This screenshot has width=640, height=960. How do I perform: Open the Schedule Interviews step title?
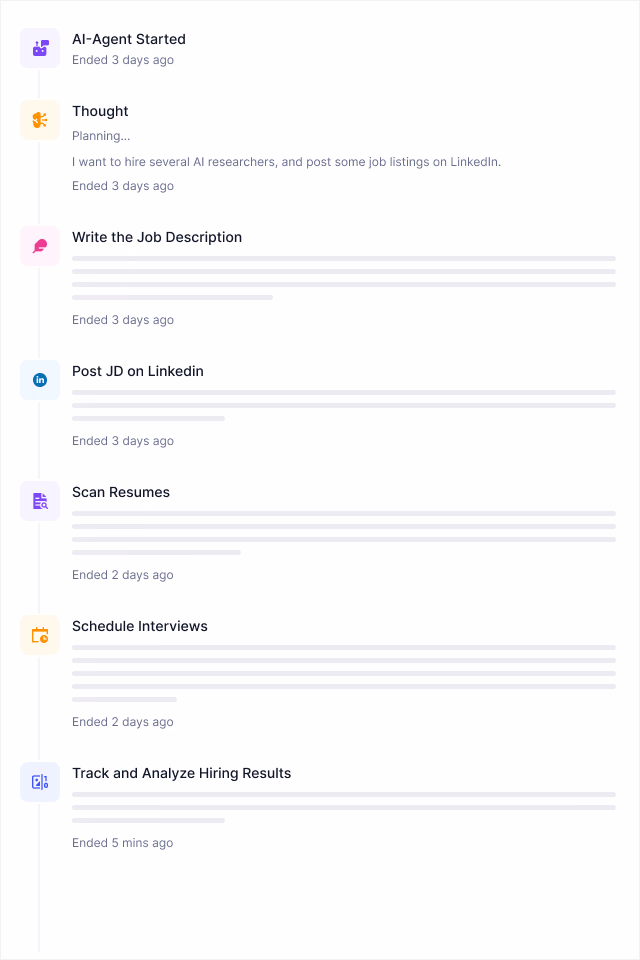pos(140,626)
